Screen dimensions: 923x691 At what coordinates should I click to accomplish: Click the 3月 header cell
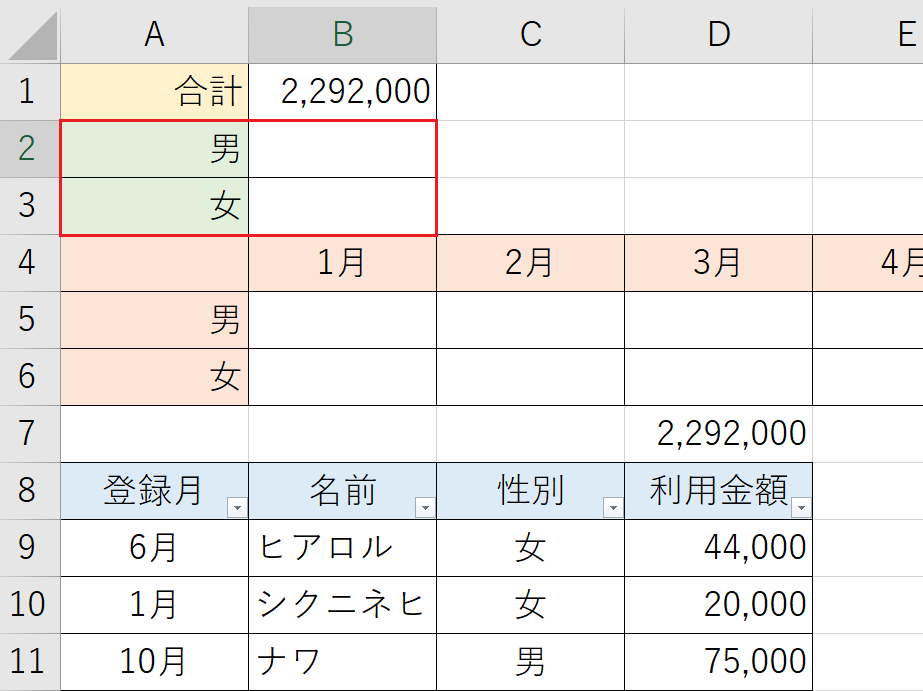[x=718, y=263]
